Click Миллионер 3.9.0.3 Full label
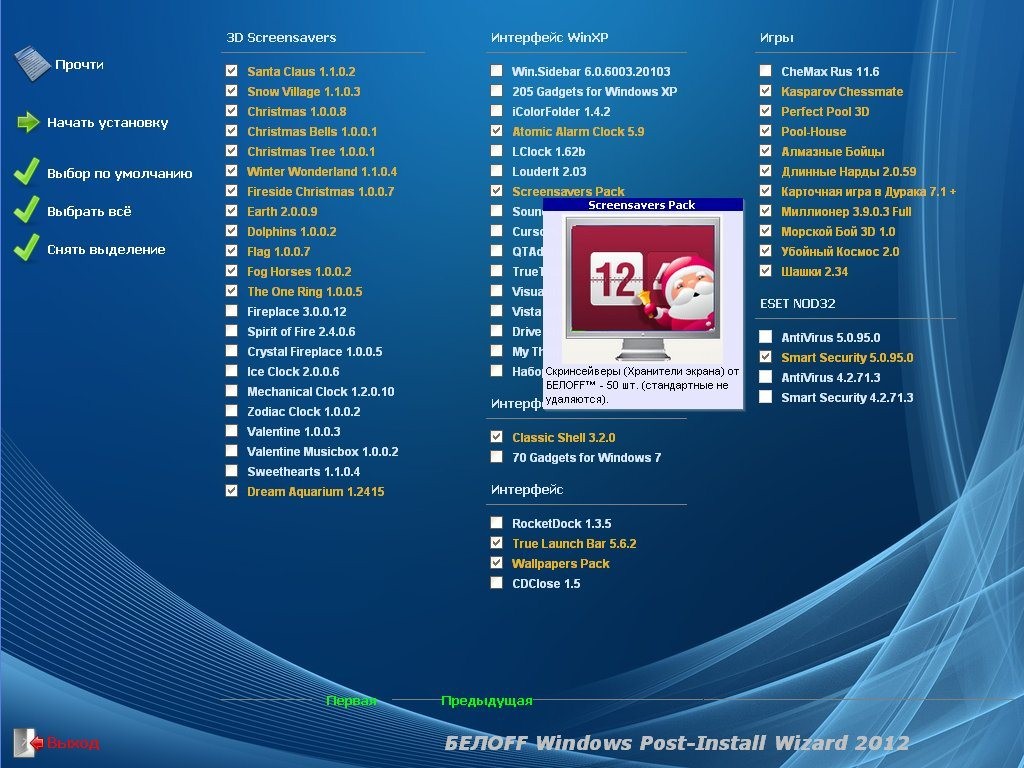The image size is (1024, 768). [846, 212]
